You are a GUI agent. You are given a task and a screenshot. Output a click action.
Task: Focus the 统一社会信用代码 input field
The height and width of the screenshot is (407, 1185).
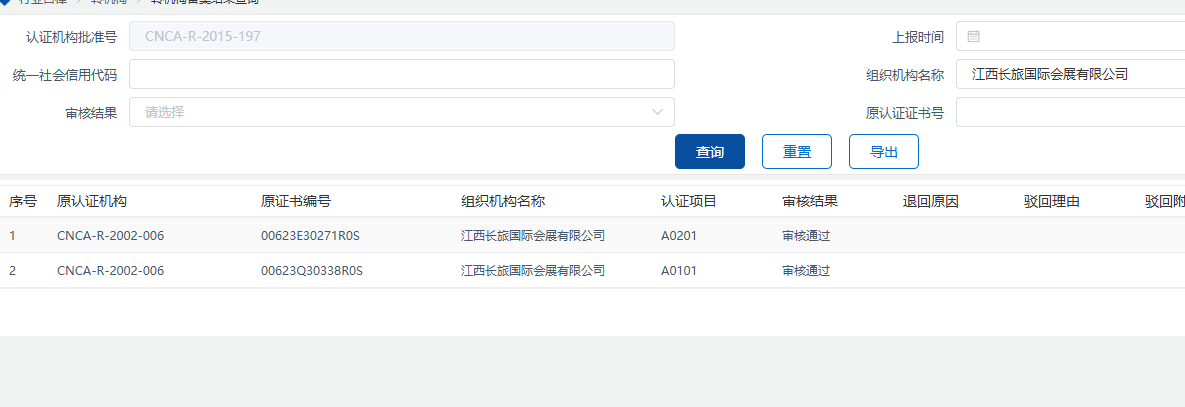[401, 74]
